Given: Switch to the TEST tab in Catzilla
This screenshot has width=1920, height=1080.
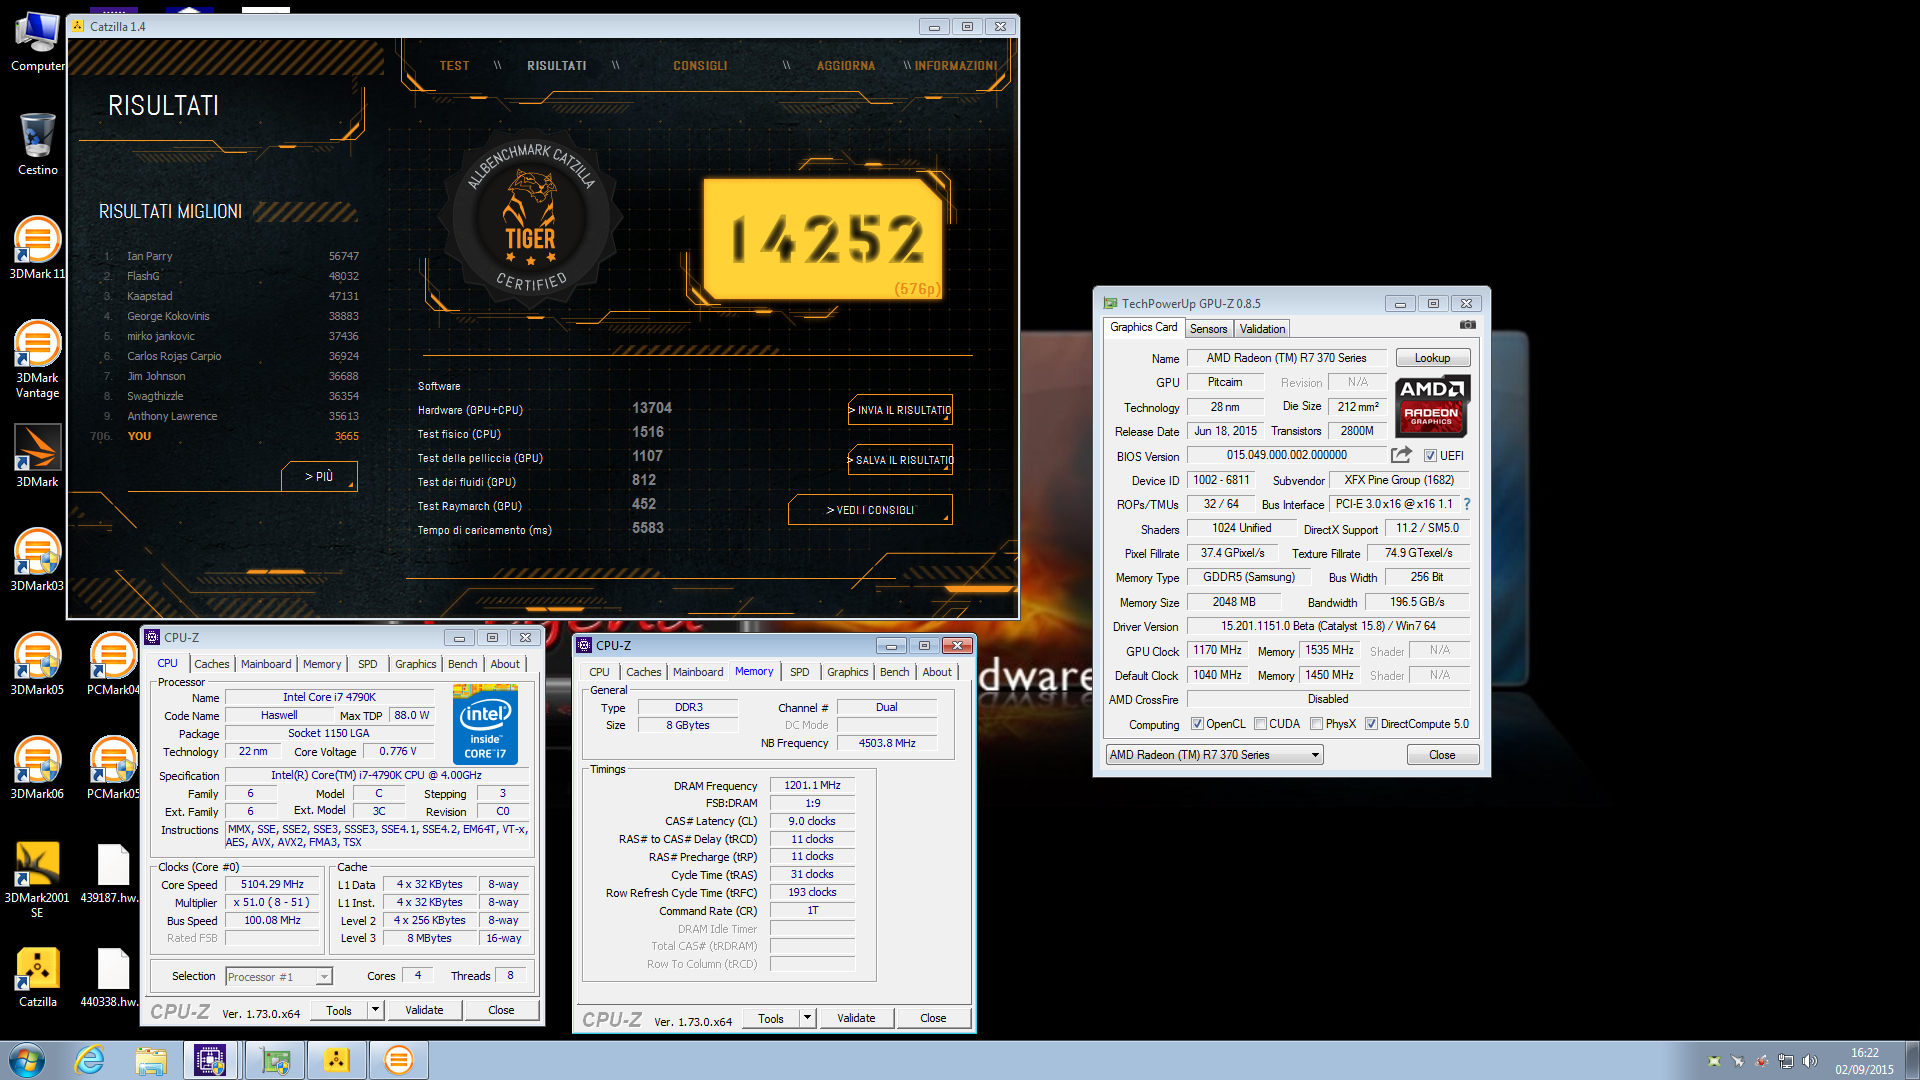Looking at the screenshot, I should coord(454,66).
